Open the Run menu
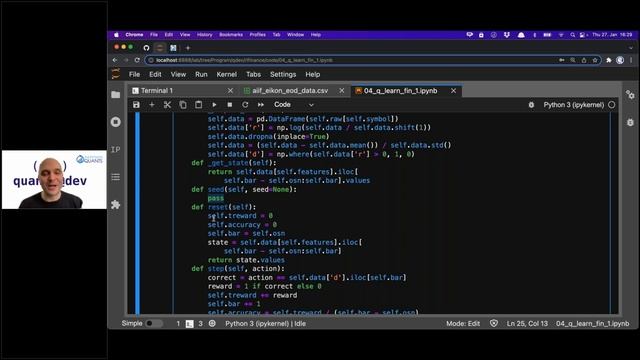 [x=201, y=74]
